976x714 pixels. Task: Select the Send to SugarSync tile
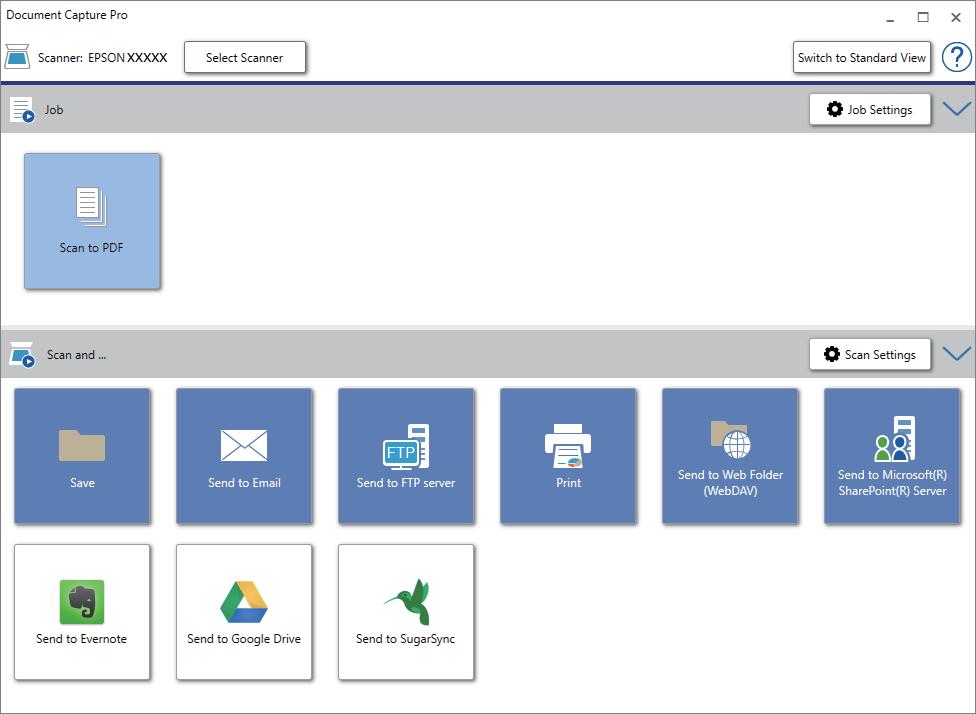[x=406, y=612]
